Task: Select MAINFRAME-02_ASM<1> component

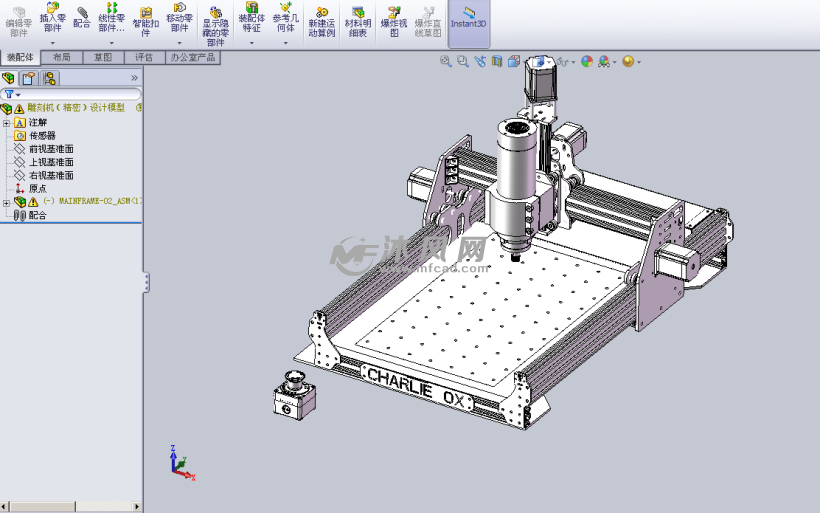Action: tap(92, 201)
